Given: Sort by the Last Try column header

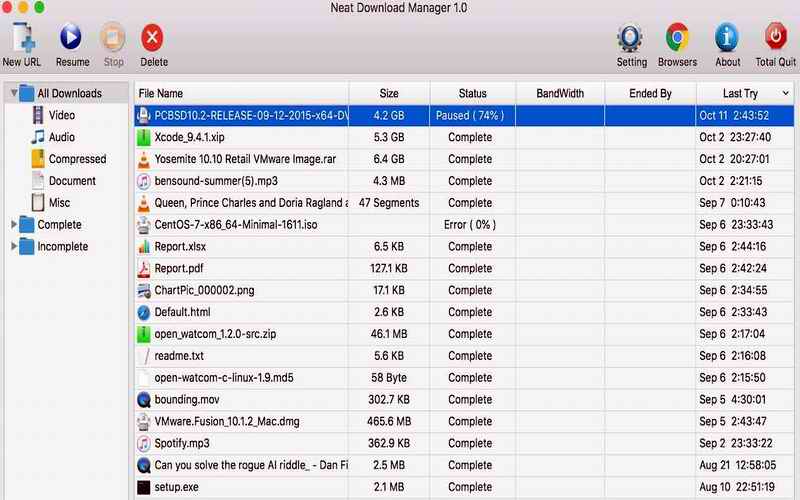Looking at the screenshot, I should (x=739, y=93).
